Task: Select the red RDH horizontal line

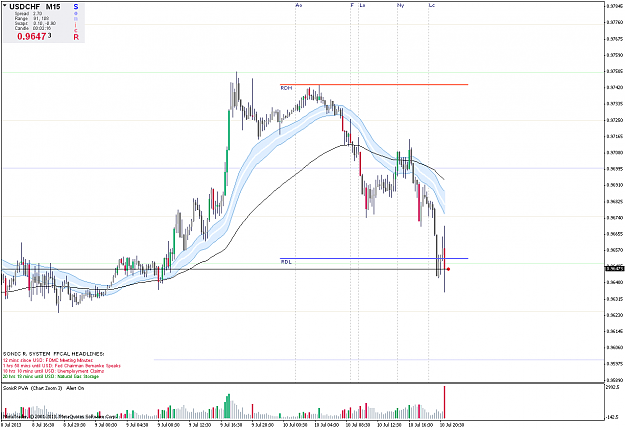Action: (x=374, y=85)
